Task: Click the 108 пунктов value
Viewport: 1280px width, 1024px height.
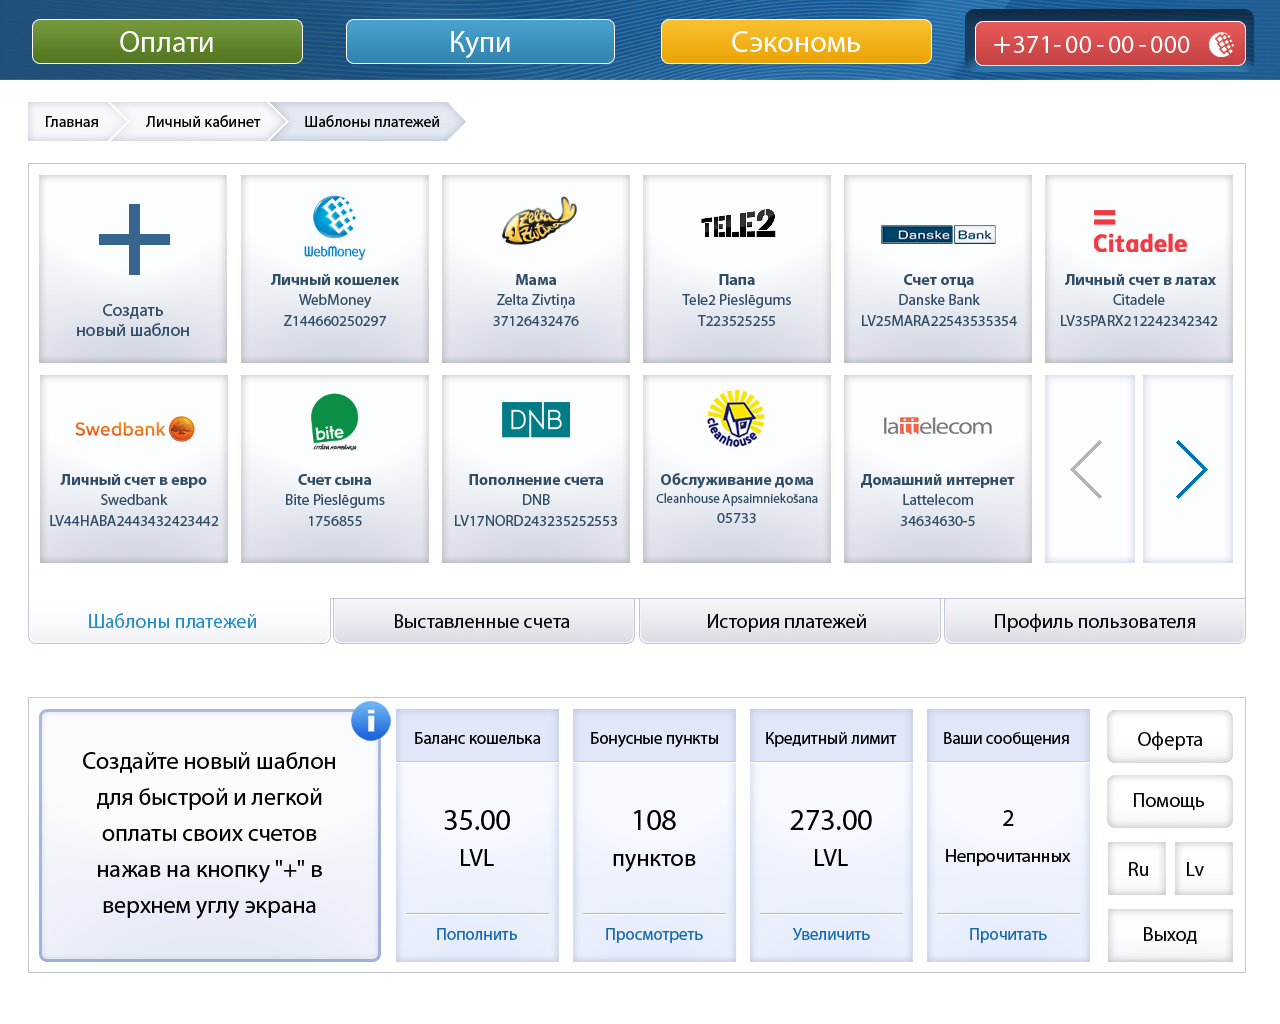Action: click(x=654, y=838)
